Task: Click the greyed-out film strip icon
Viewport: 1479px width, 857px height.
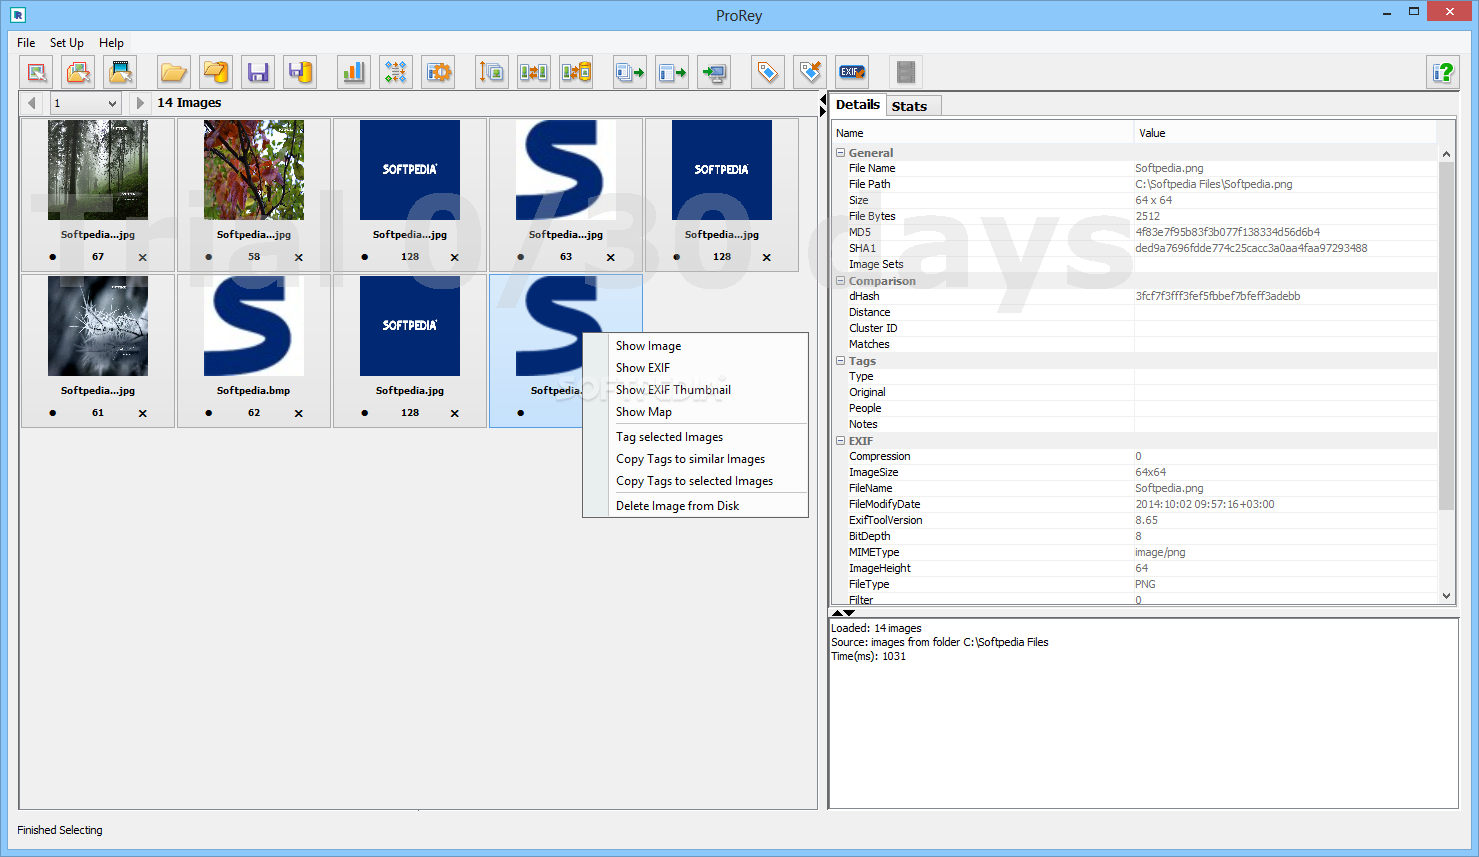Action: pyautogui.click(x=905, y=72)
